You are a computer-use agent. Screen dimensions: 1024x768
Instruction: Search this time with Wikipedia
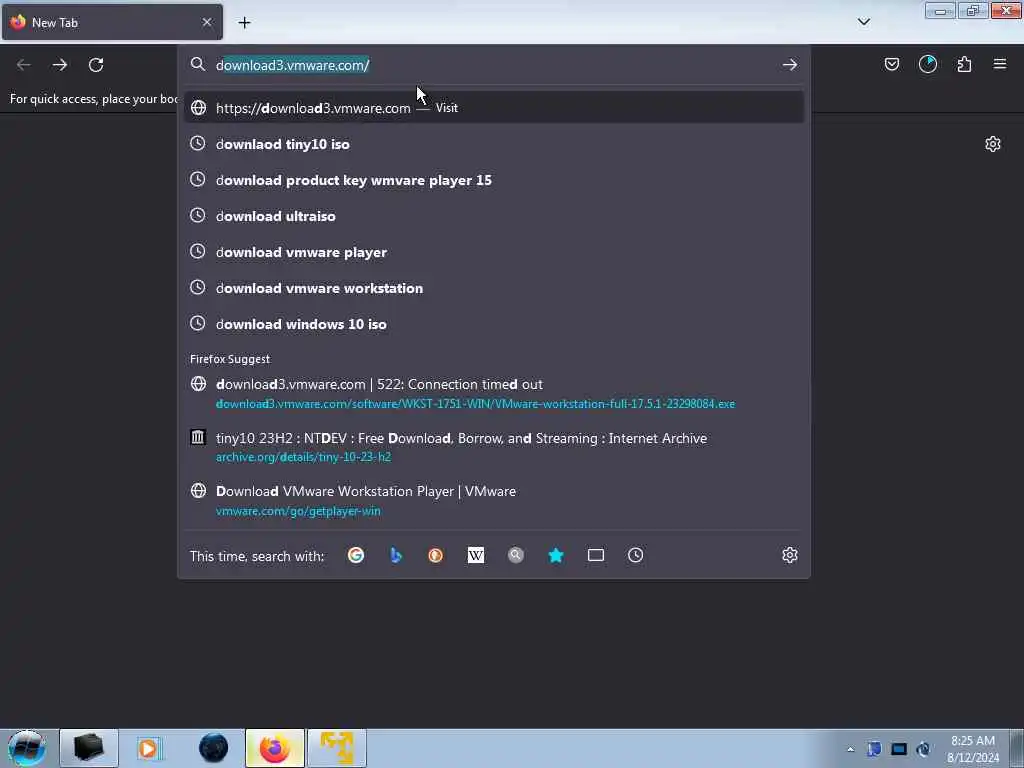coord(475,555)
